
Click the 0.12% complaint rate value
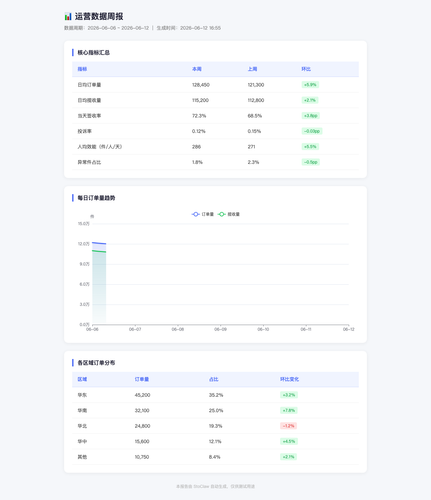click(x=199, y=131)
